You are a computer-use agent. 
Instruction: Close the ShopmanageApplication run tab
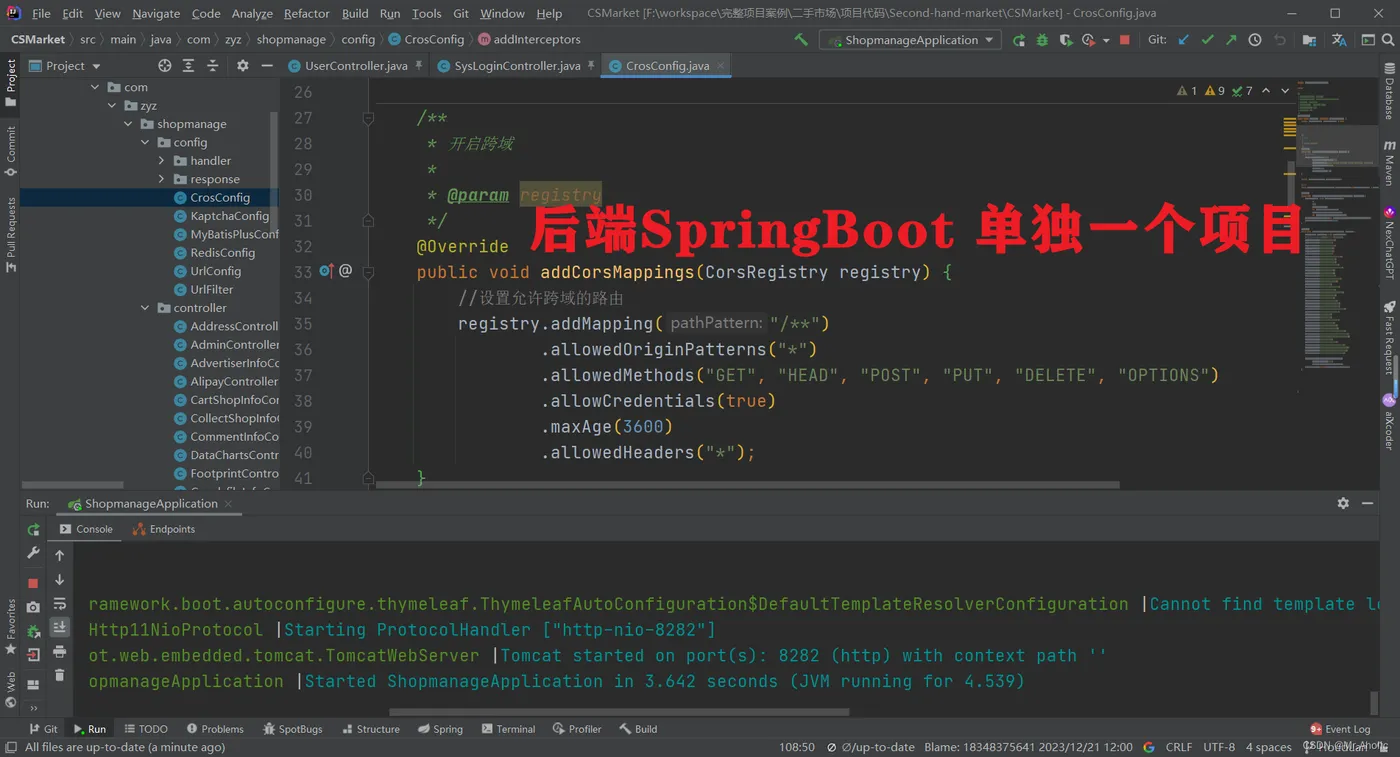pyautogui.click(x=228, y=504)
